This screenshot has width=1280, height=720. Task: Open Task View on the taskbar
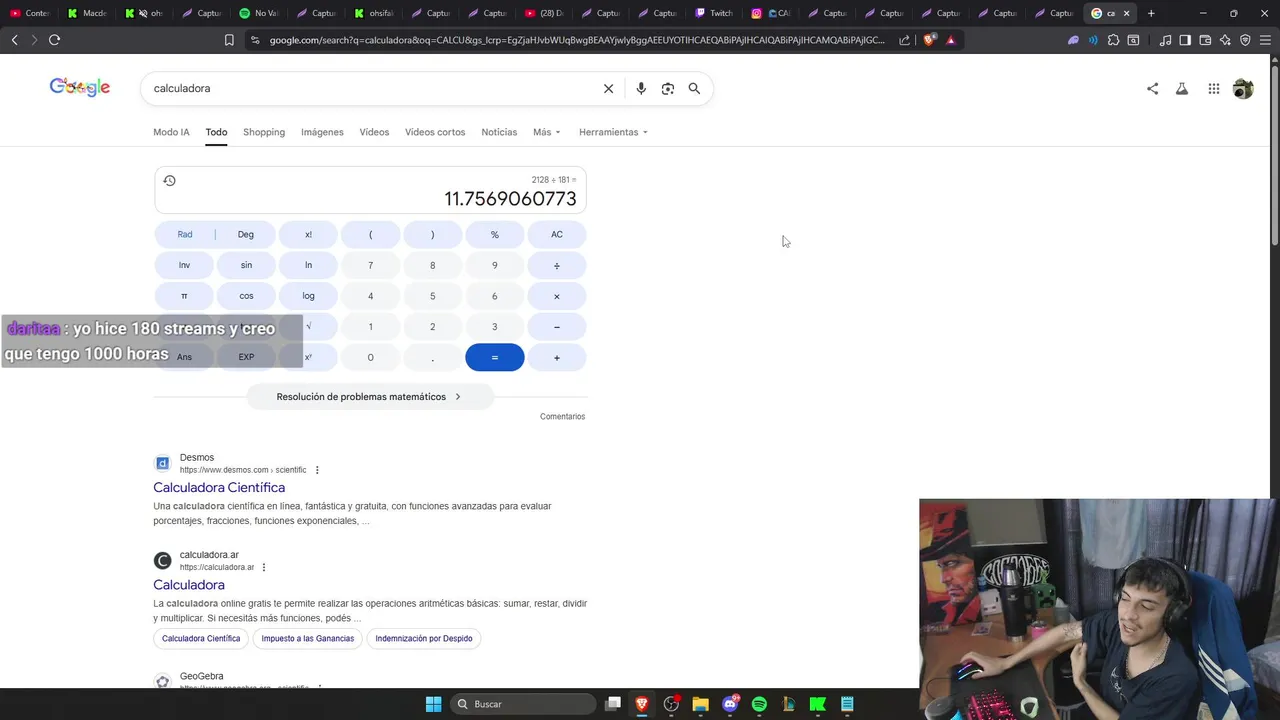[613, 704]
